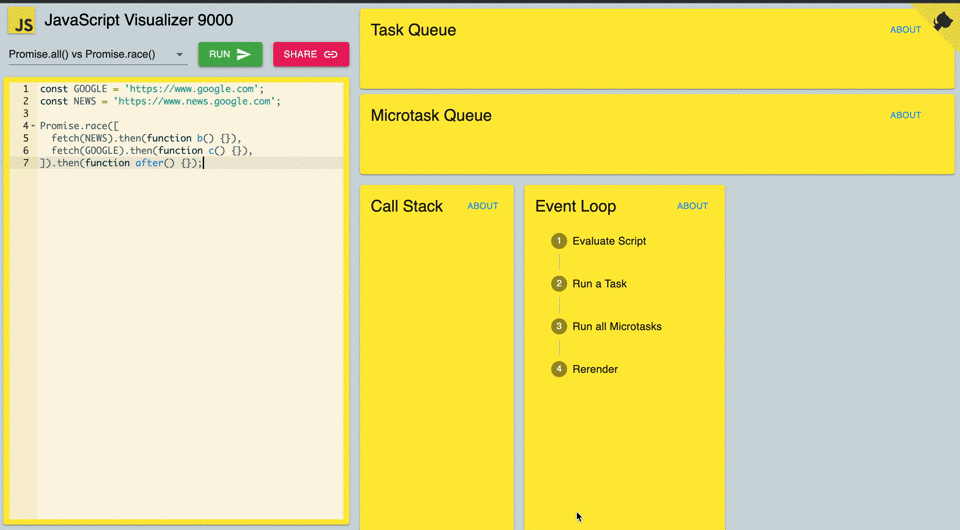Click the 'Task Queue' heading

pyautogui.click(x=413, y=30)
